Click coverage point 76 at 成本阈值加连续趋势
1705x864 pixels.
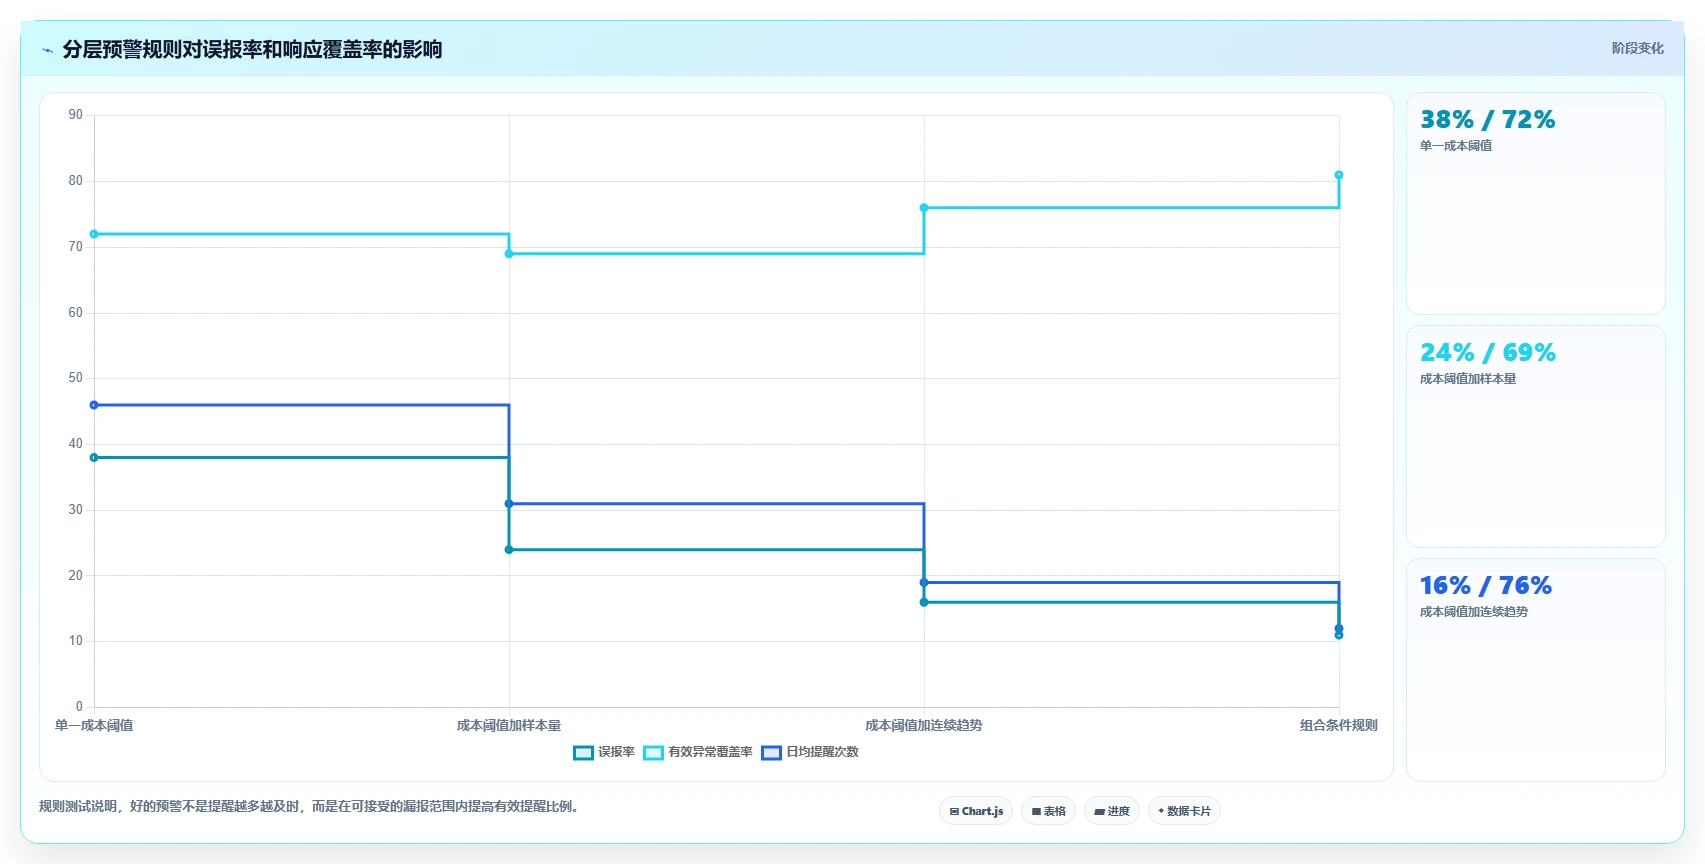coord(924,208)
